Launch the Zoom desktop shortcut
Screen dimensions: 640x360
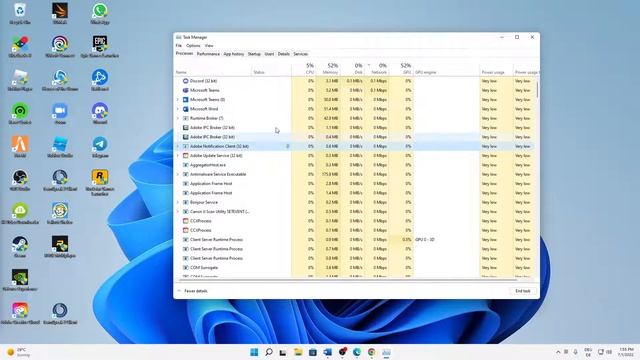pyautogui.click(x=60, y=113)
